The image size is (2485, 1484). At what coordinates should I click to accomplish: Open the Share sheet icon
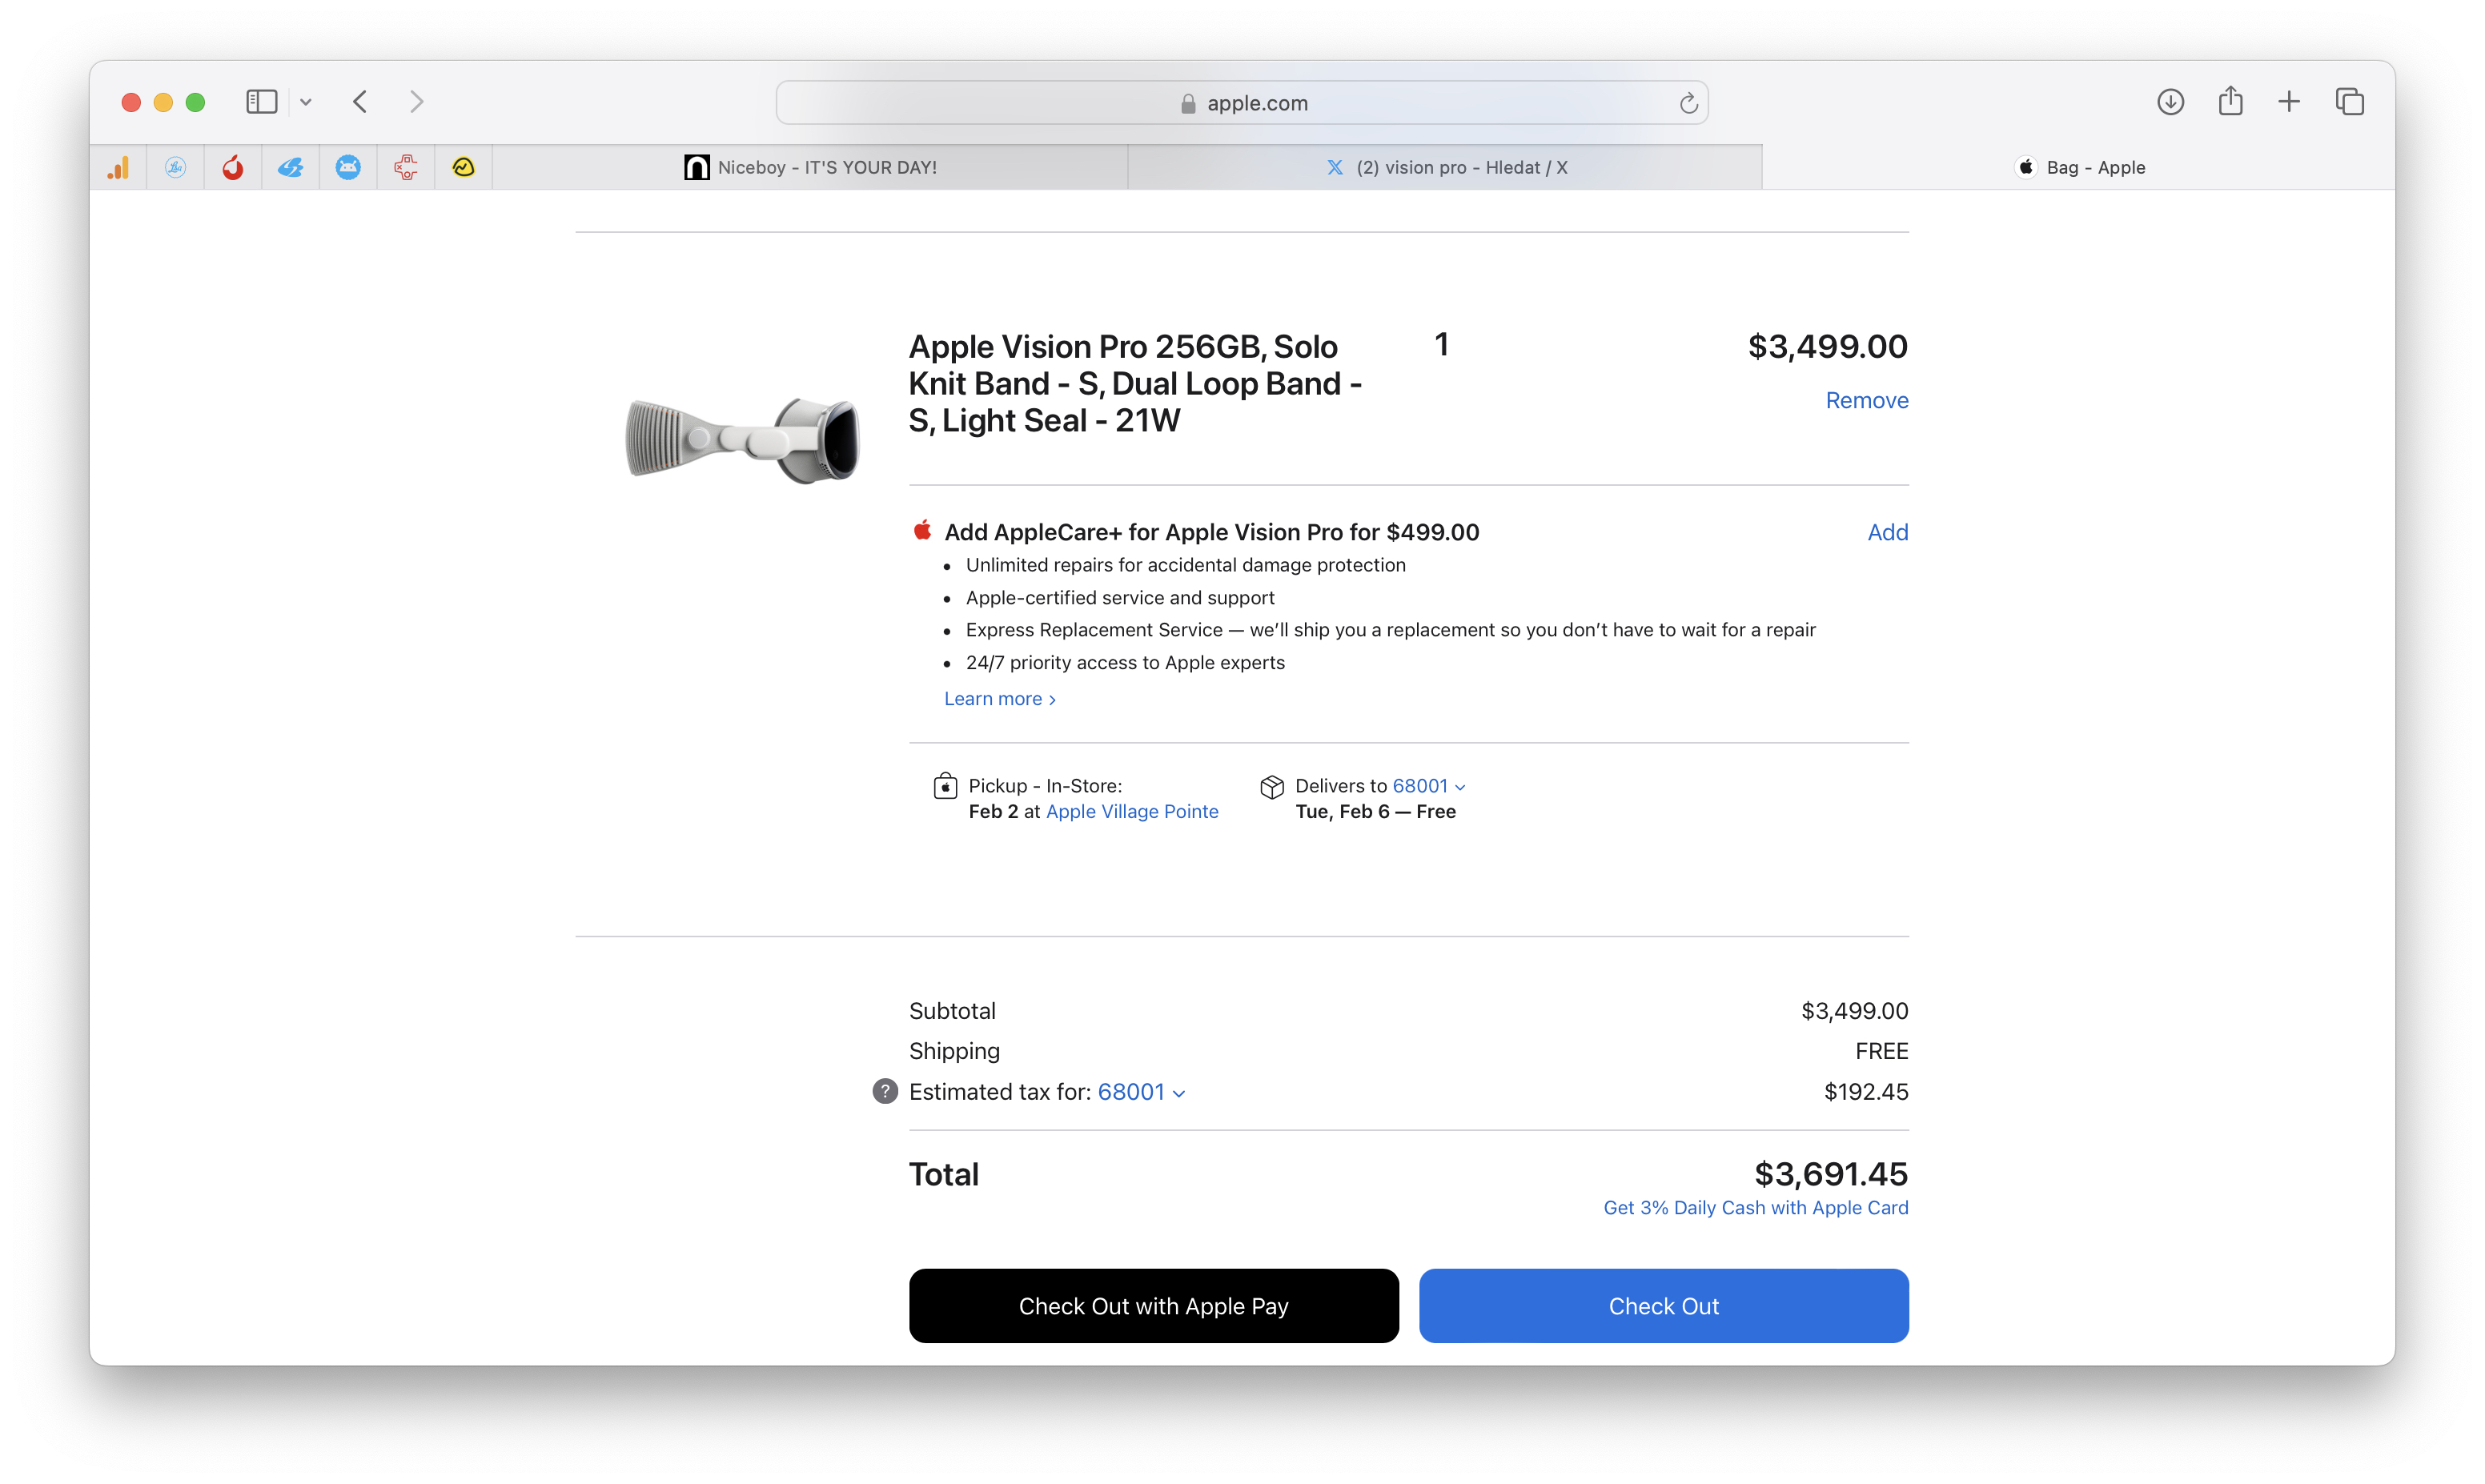coord(2230,101)
